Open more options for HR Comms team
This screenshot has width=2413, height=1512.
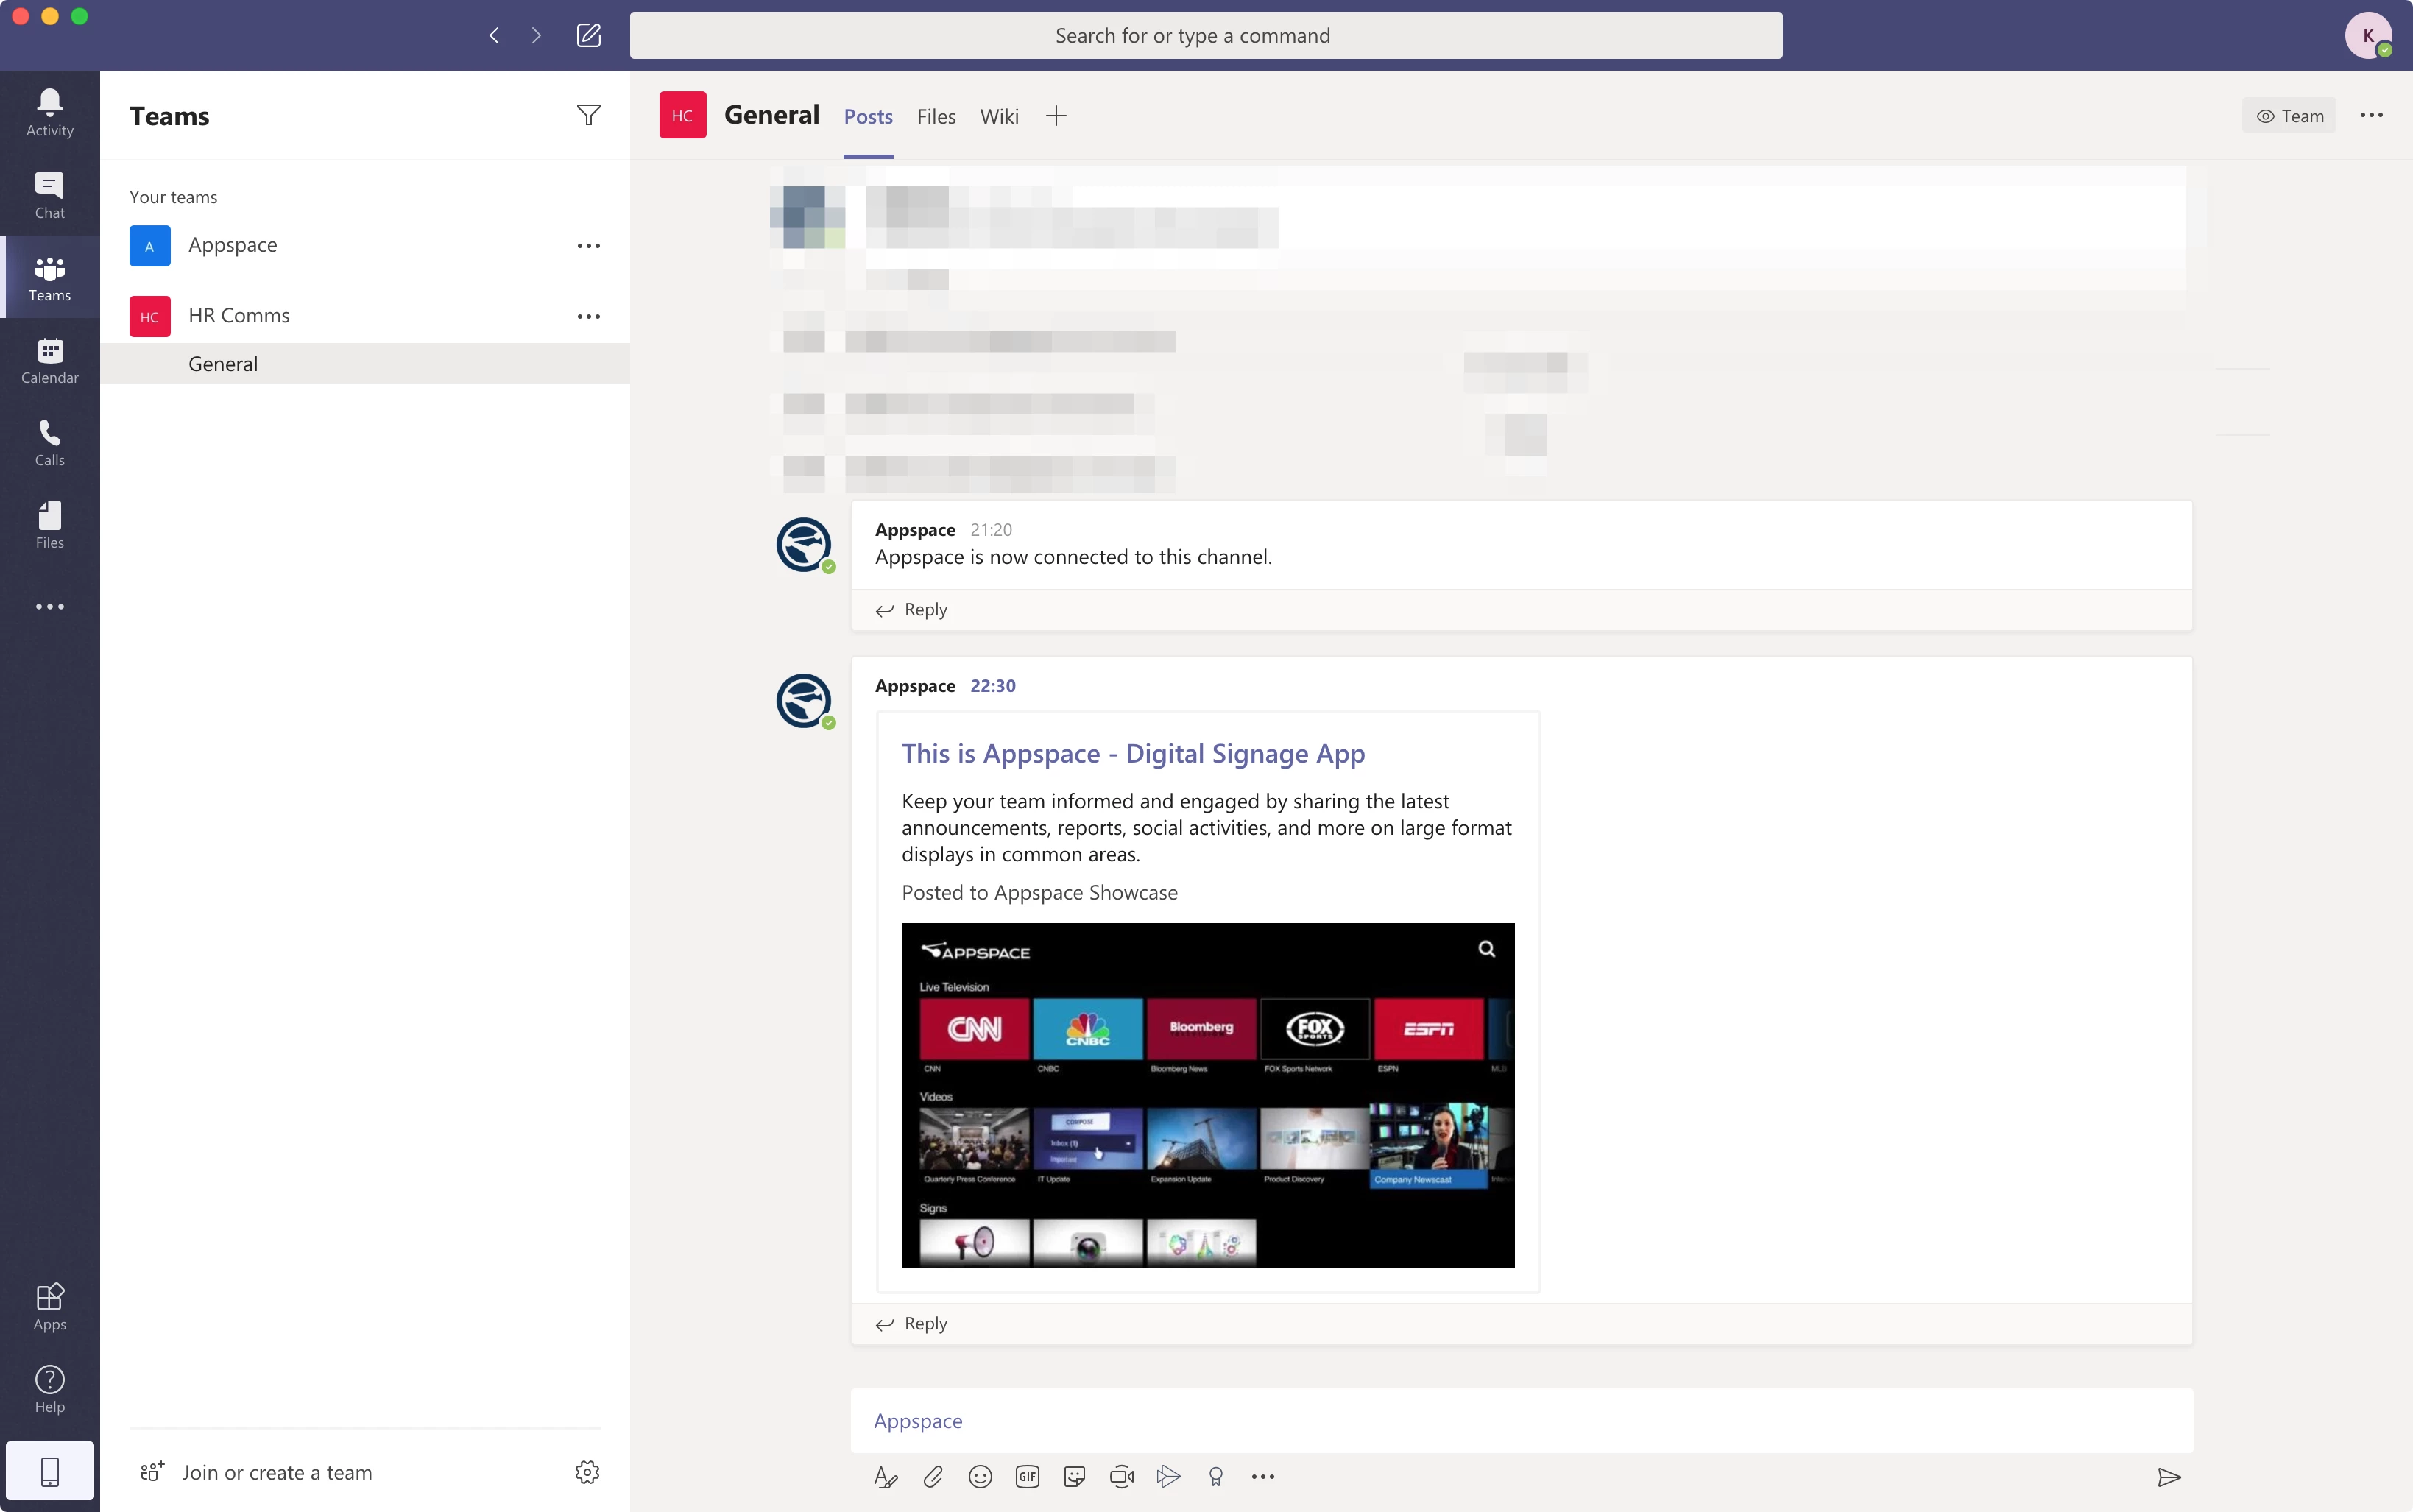(588, 317)
